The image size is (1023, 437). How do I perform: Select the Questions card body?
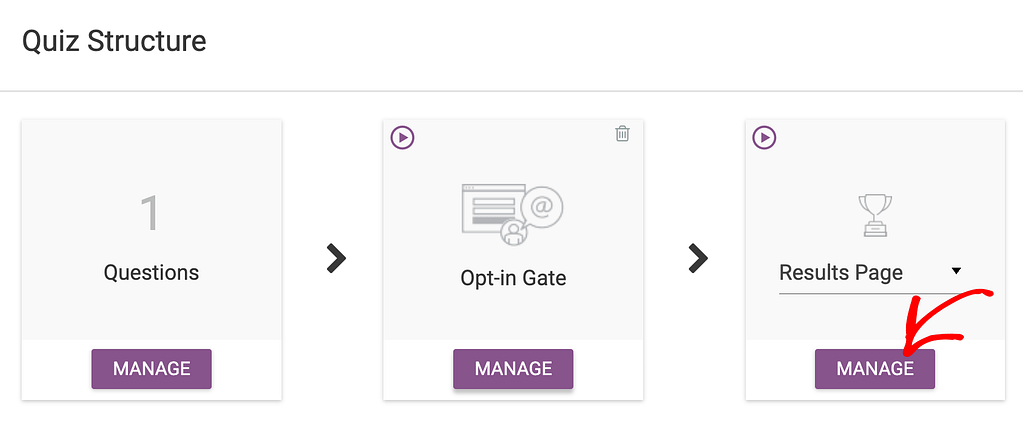click(151, 230)
